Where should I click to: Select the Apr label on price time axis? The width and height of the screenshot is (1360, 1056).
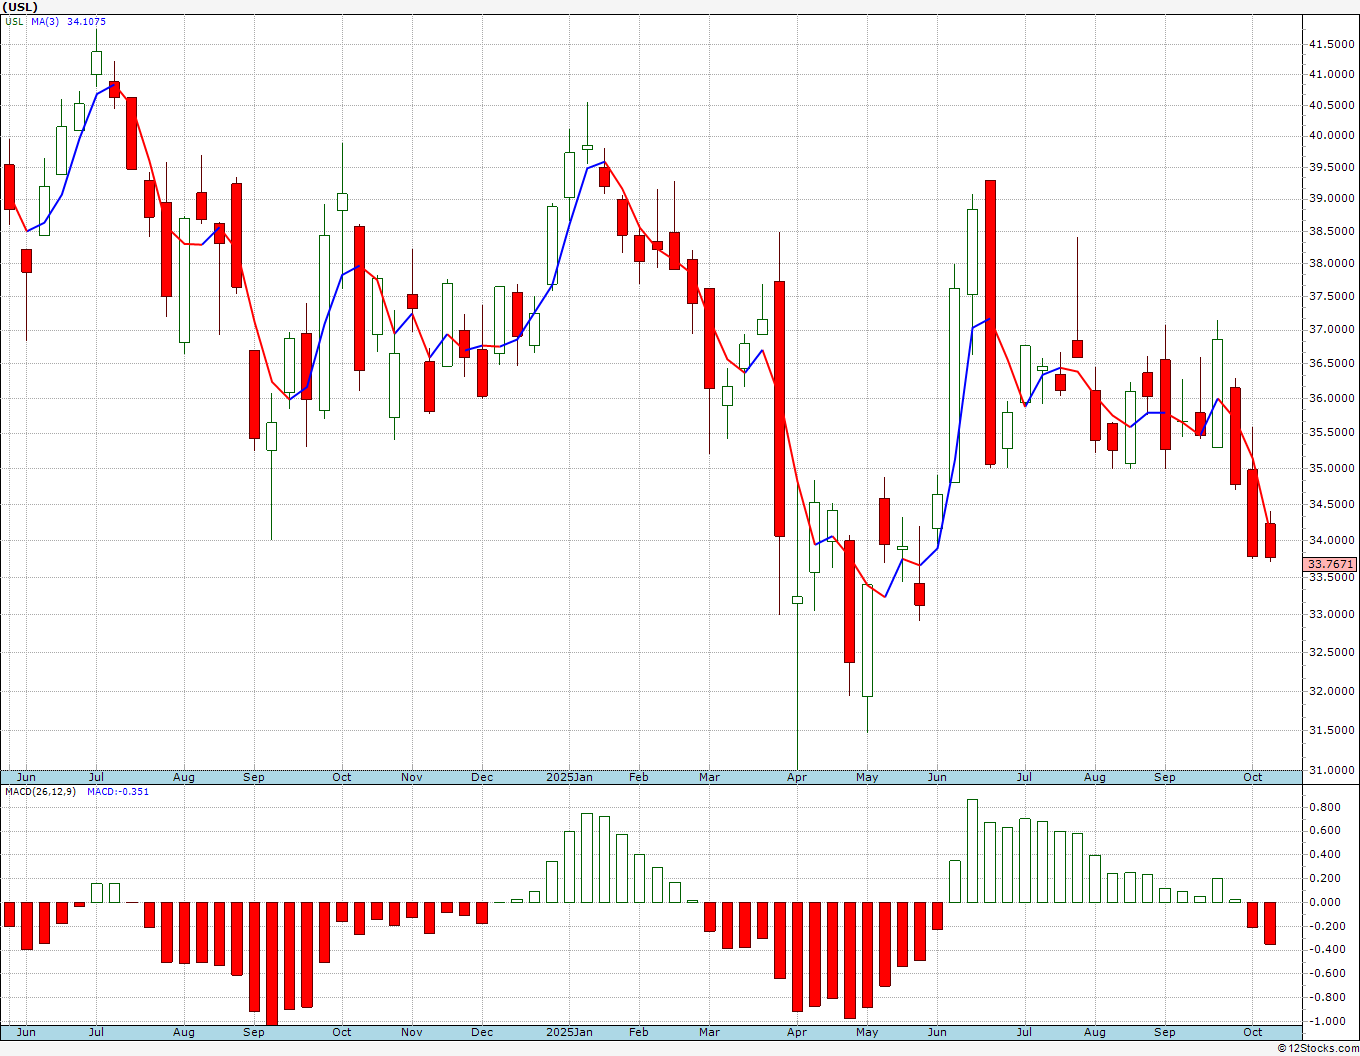point(797,777)
